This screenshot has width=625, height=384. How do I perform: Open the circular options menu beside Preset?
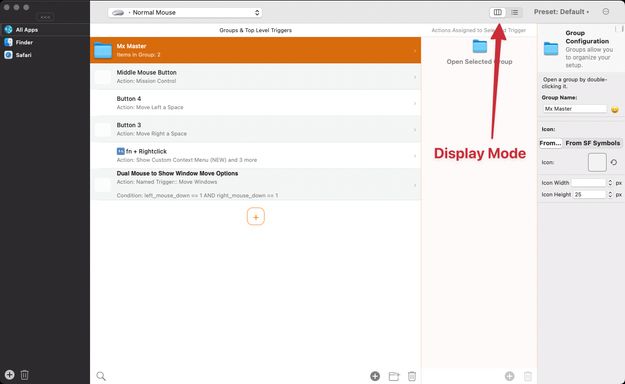coord(606,12)
